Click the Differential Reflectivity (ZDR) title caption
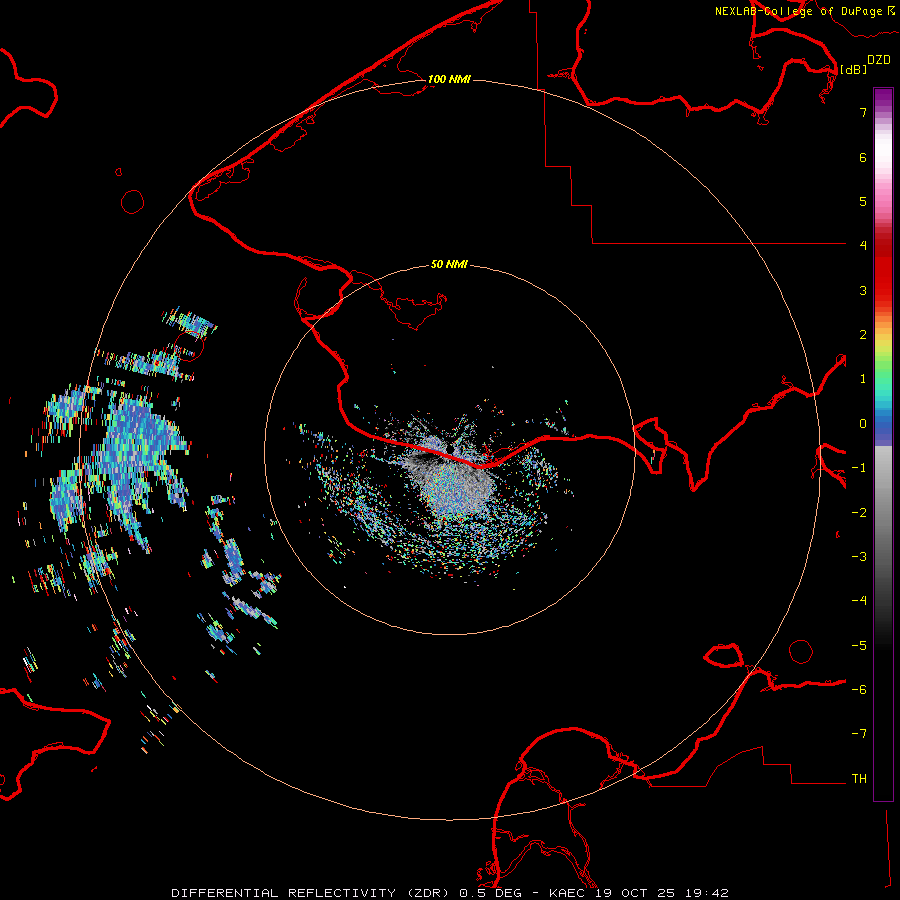The width and height of the screenshot is (900, 900). (450, 893)
